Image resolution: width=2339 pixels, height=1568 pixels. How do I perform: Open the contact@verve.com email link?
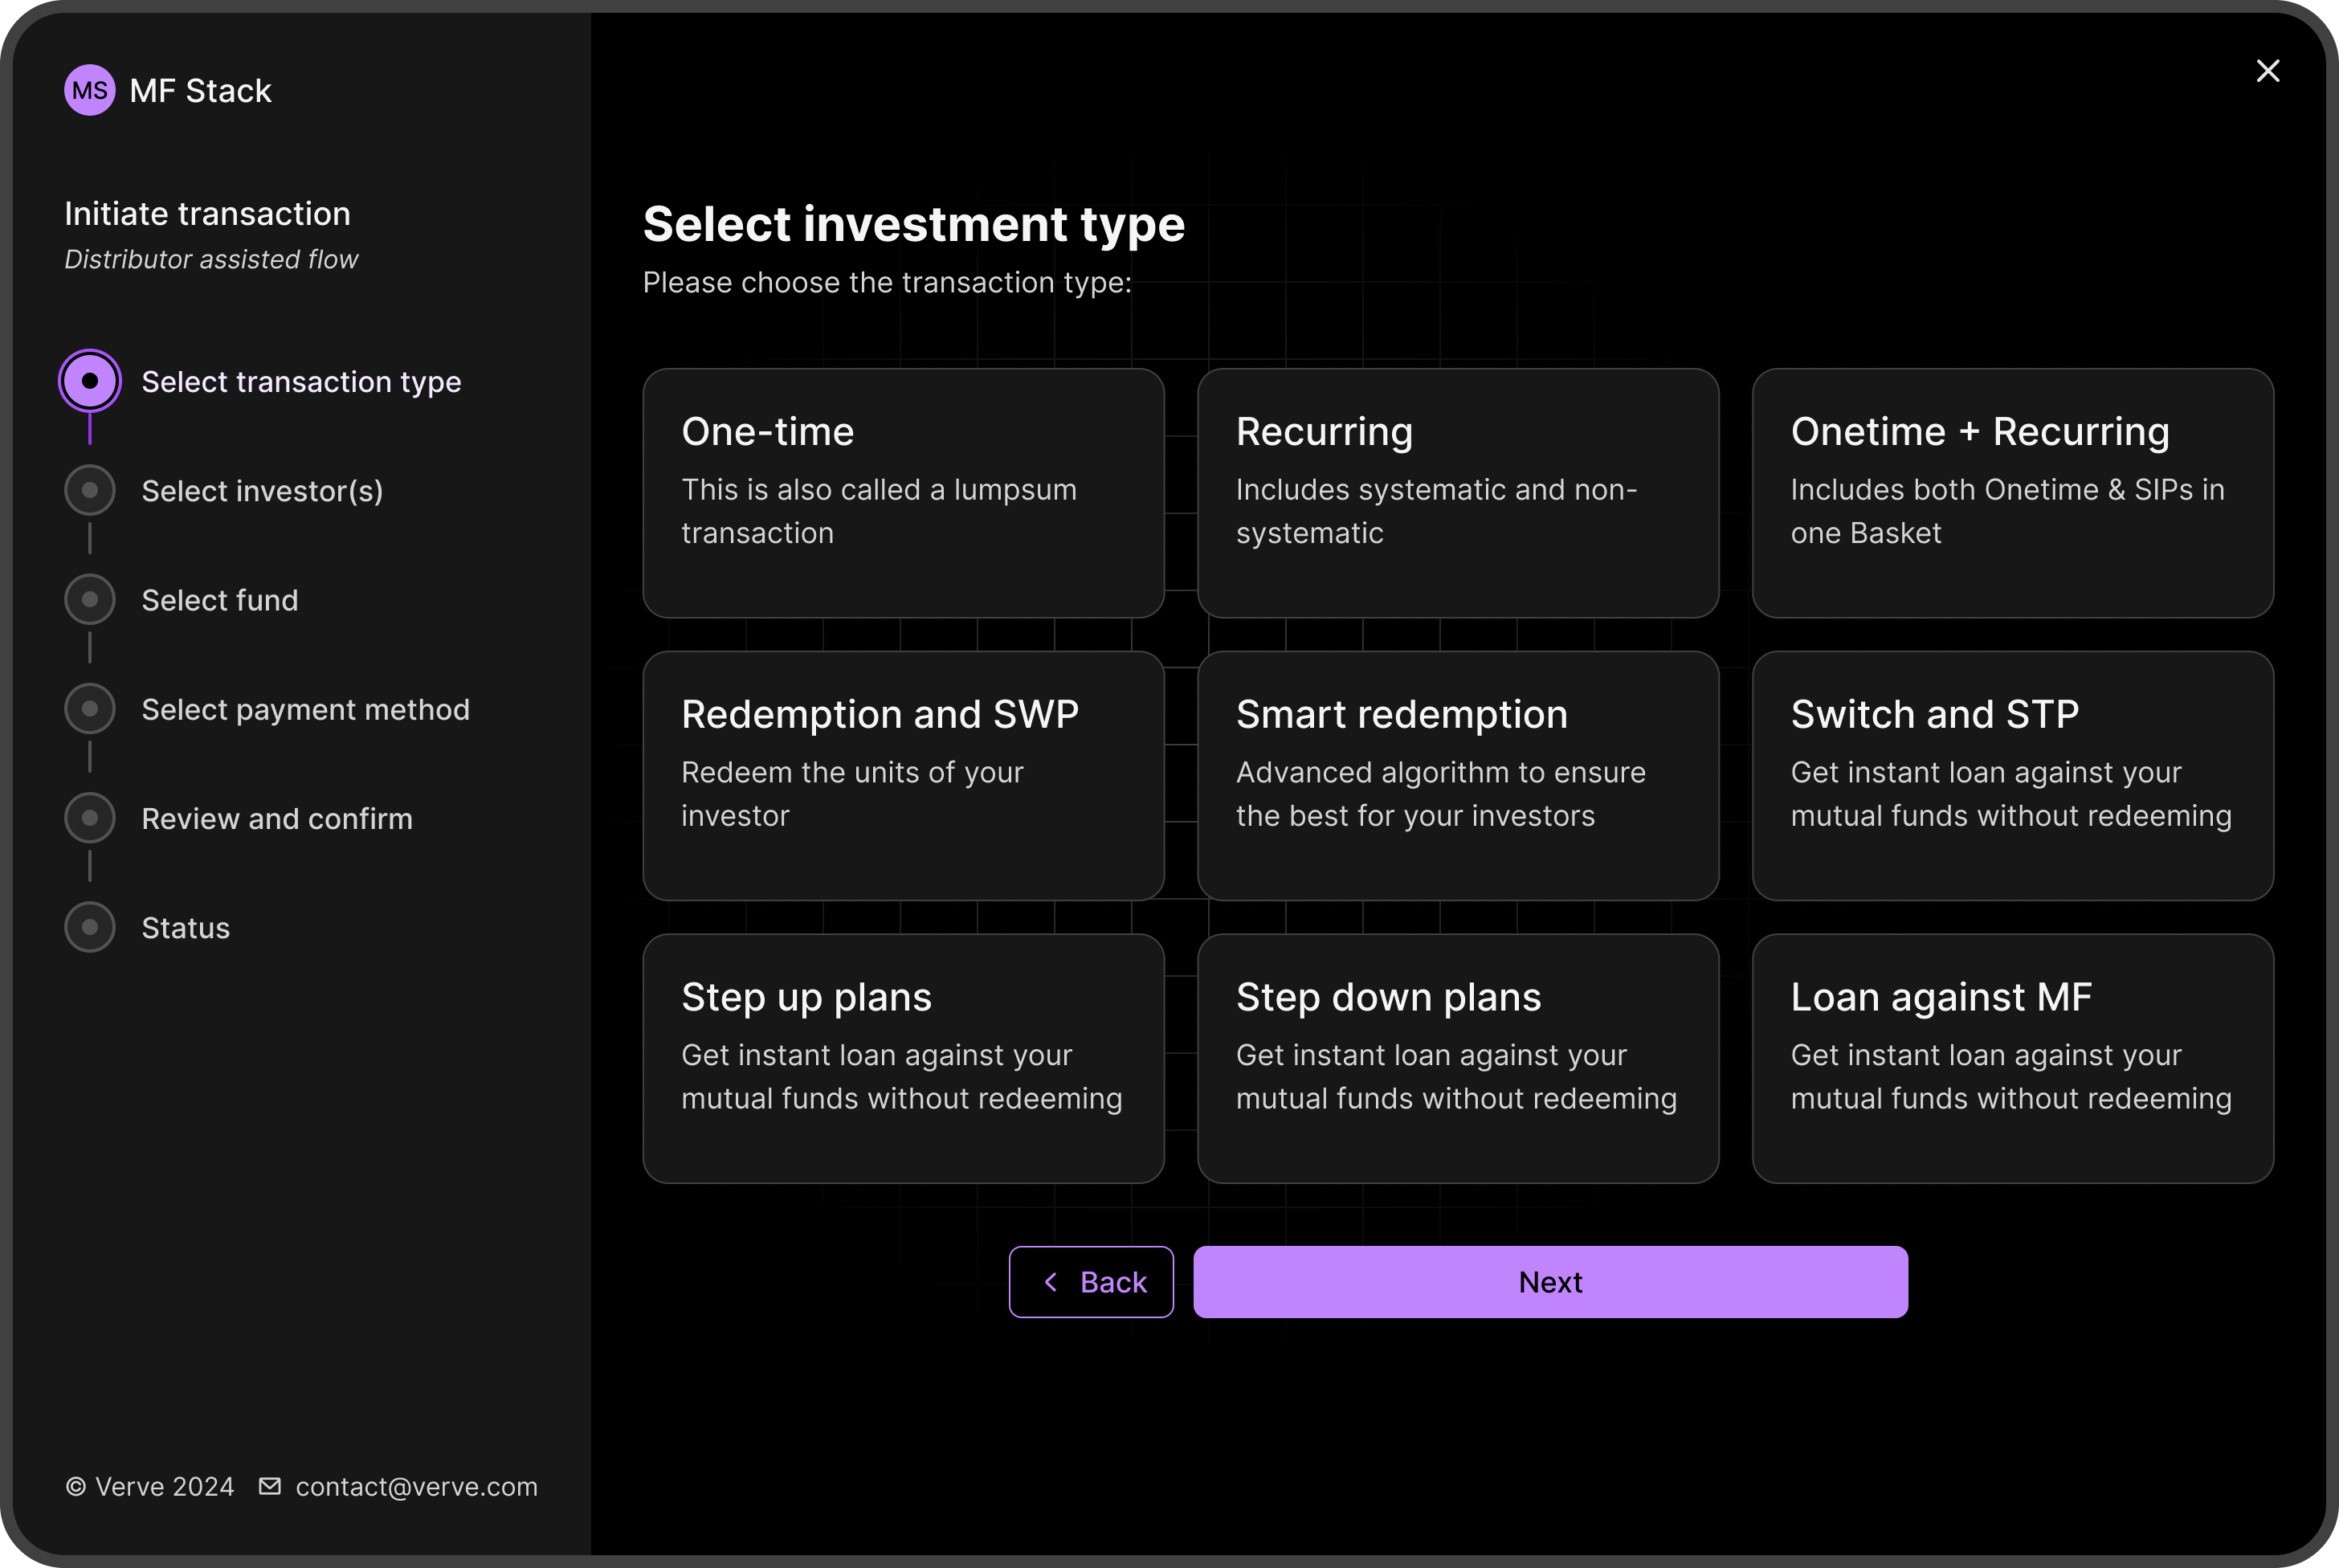click(x=416, y=1486)
